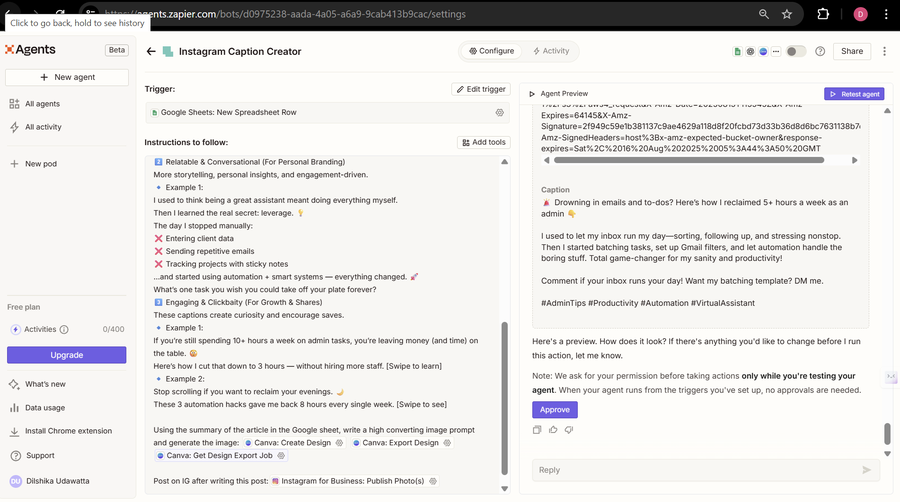This screenshot has height=502, width=900.
Task: Click the Zapier Agents logo
Action: tap(30, 50)
